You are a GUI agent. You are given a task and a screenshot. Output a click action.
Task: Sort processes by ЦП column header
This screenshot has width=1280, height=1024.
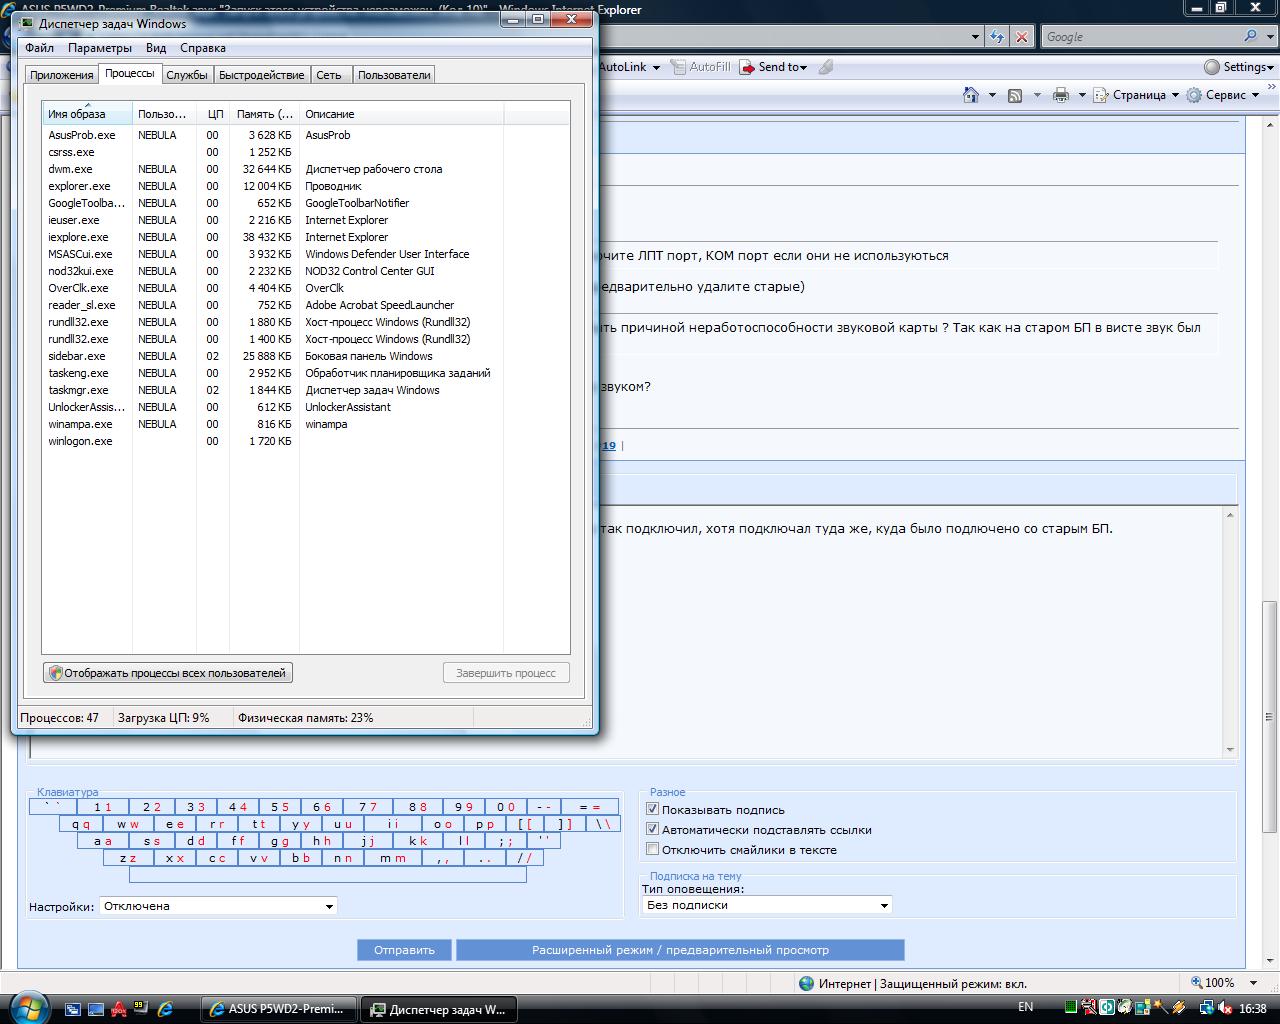(214, 114)
